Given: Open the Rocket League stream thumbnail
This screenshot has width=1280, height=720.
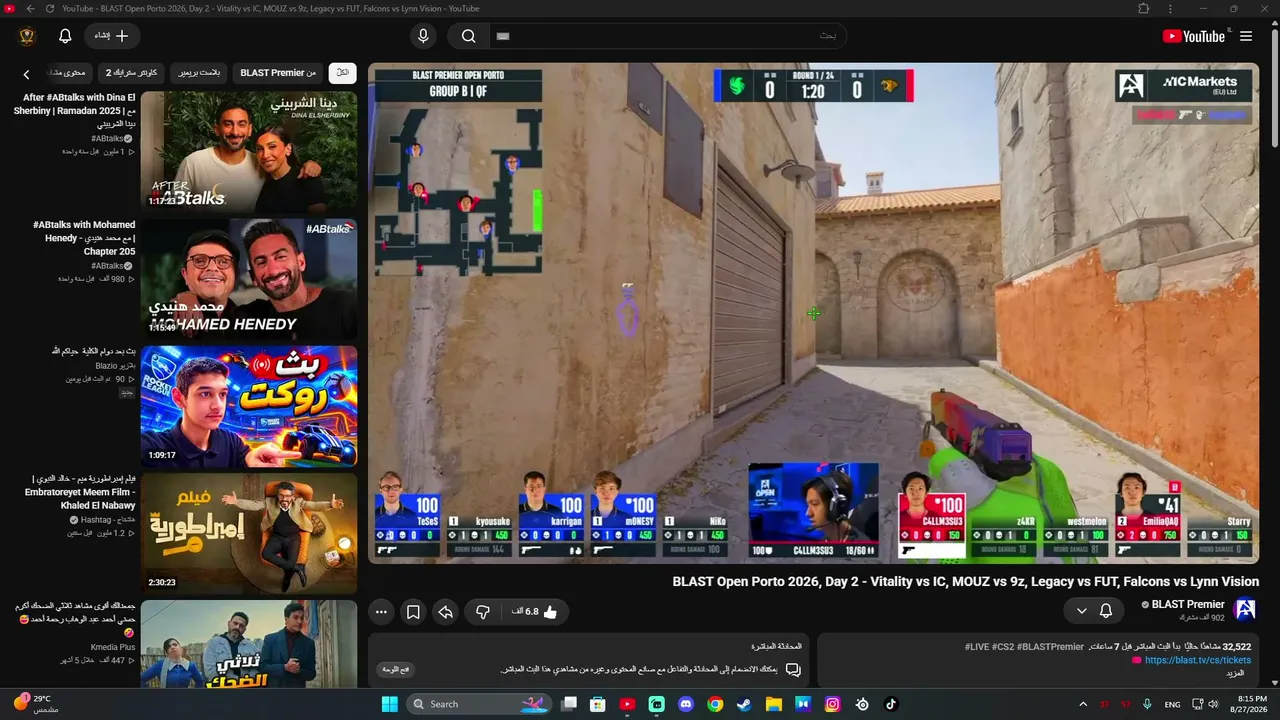Looking at the screenshot, I should [249, 406].
